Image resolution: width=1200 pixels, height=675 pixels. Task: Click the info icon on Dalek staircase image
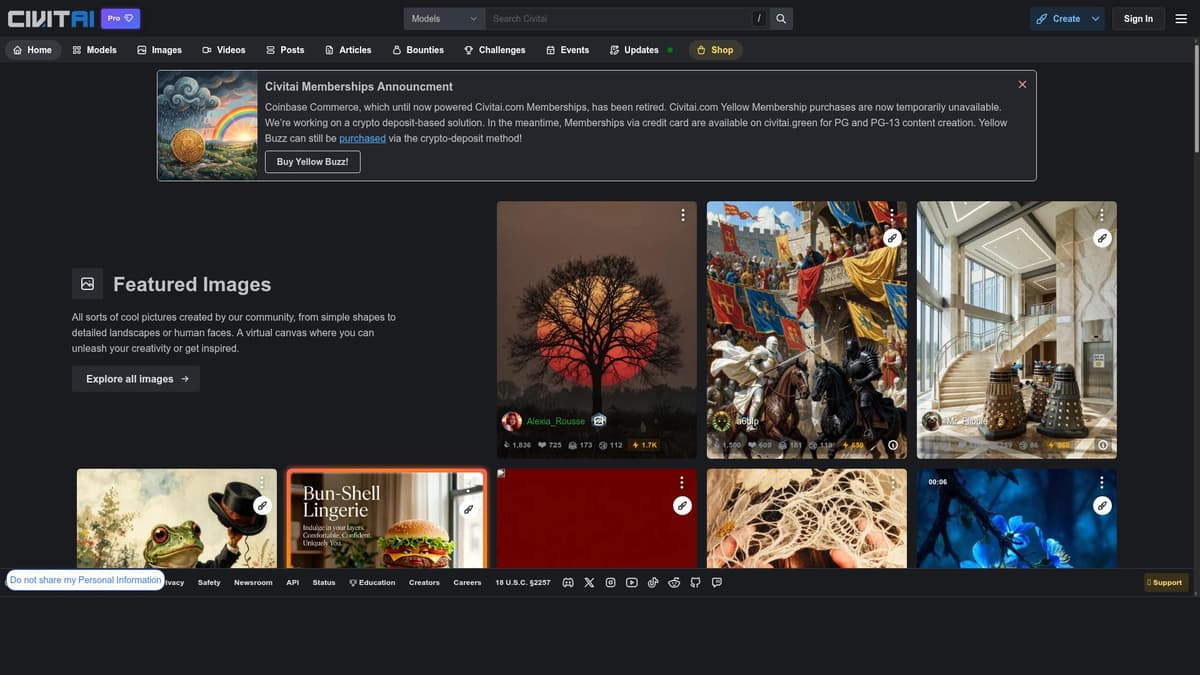click(1103, 445)
